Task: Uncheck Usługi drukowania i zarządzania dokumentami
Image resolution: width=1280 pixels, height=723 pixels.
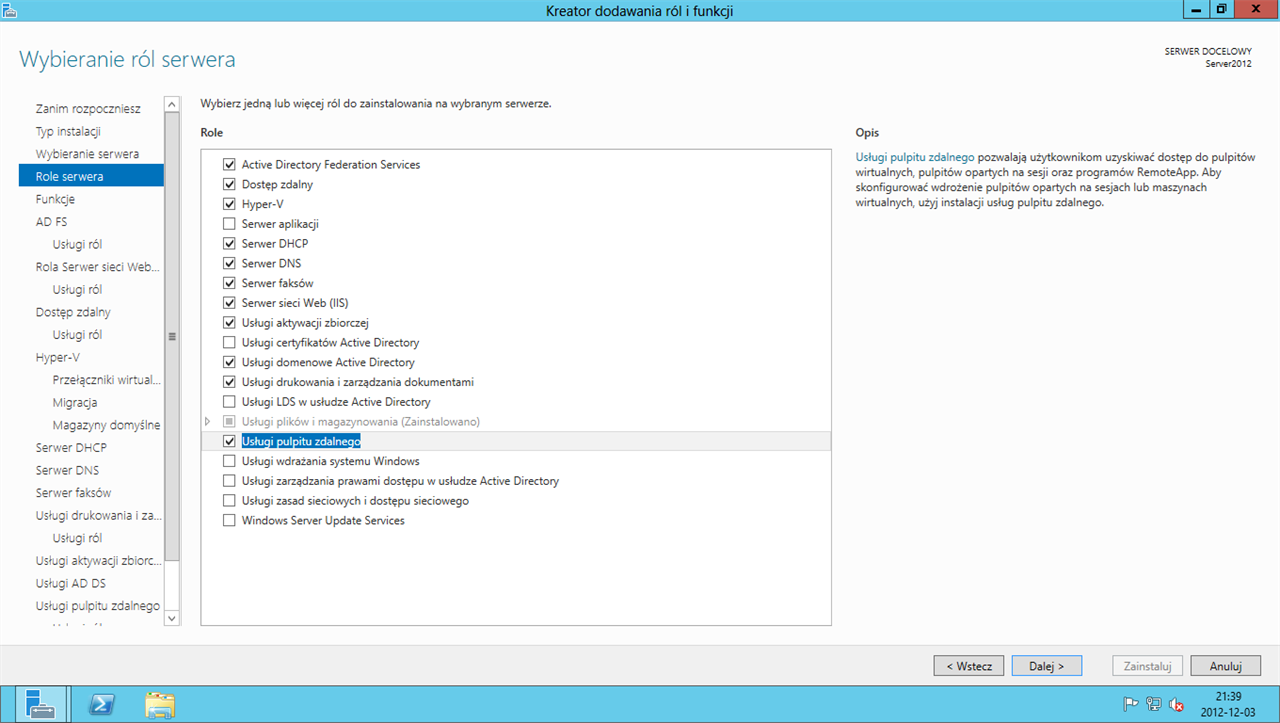Action: click(229, 382)
